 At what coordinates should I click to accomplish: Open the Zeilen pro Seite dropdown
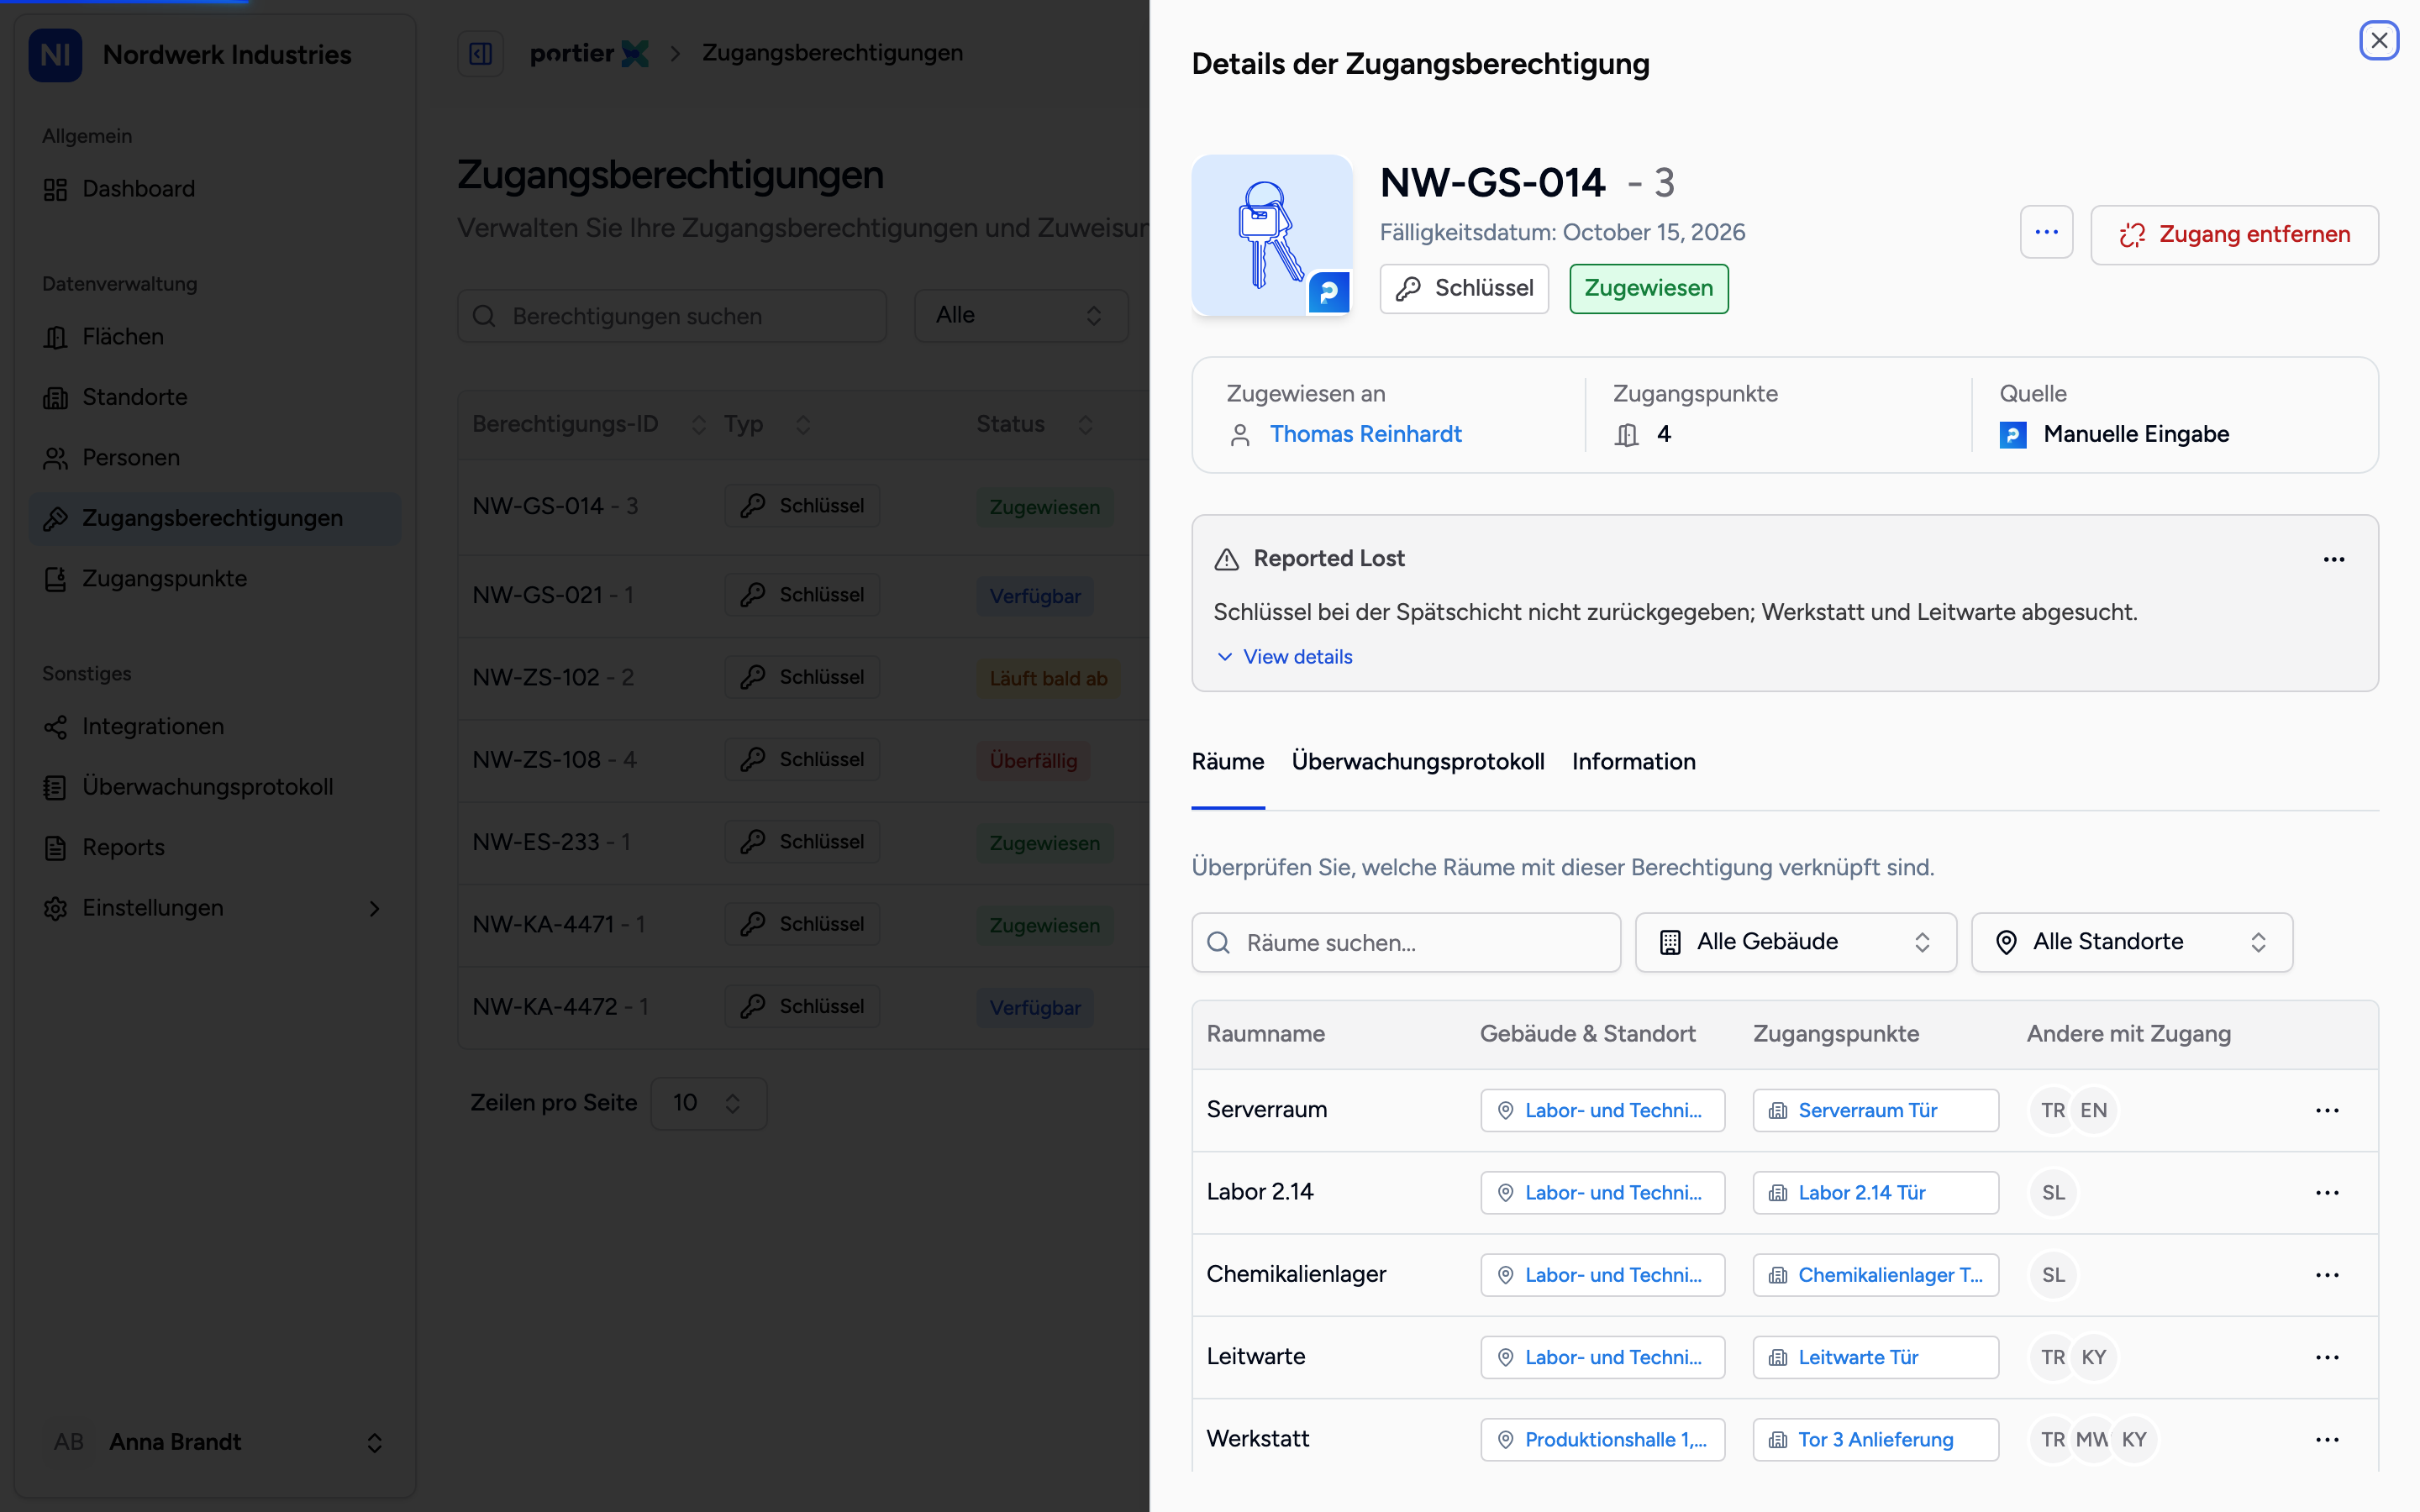pos(708,1103)
